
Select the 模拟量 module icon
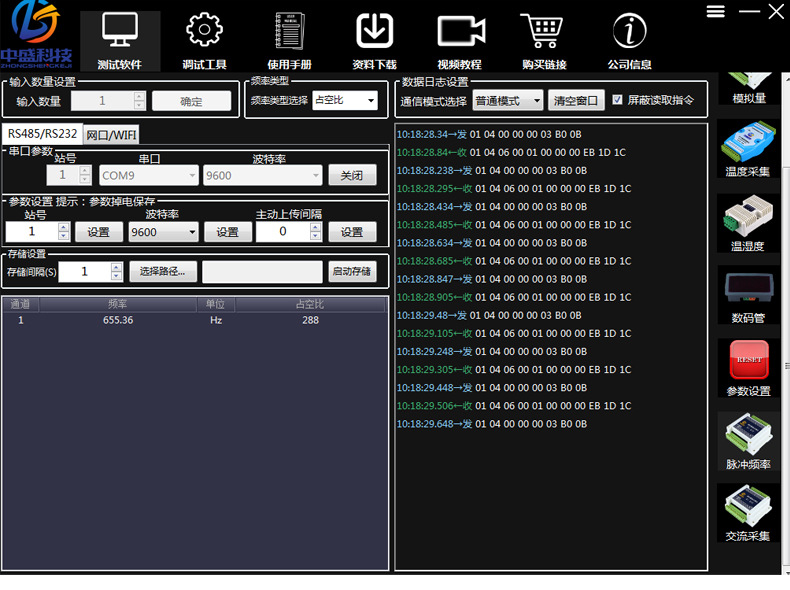tap(749, 89)
